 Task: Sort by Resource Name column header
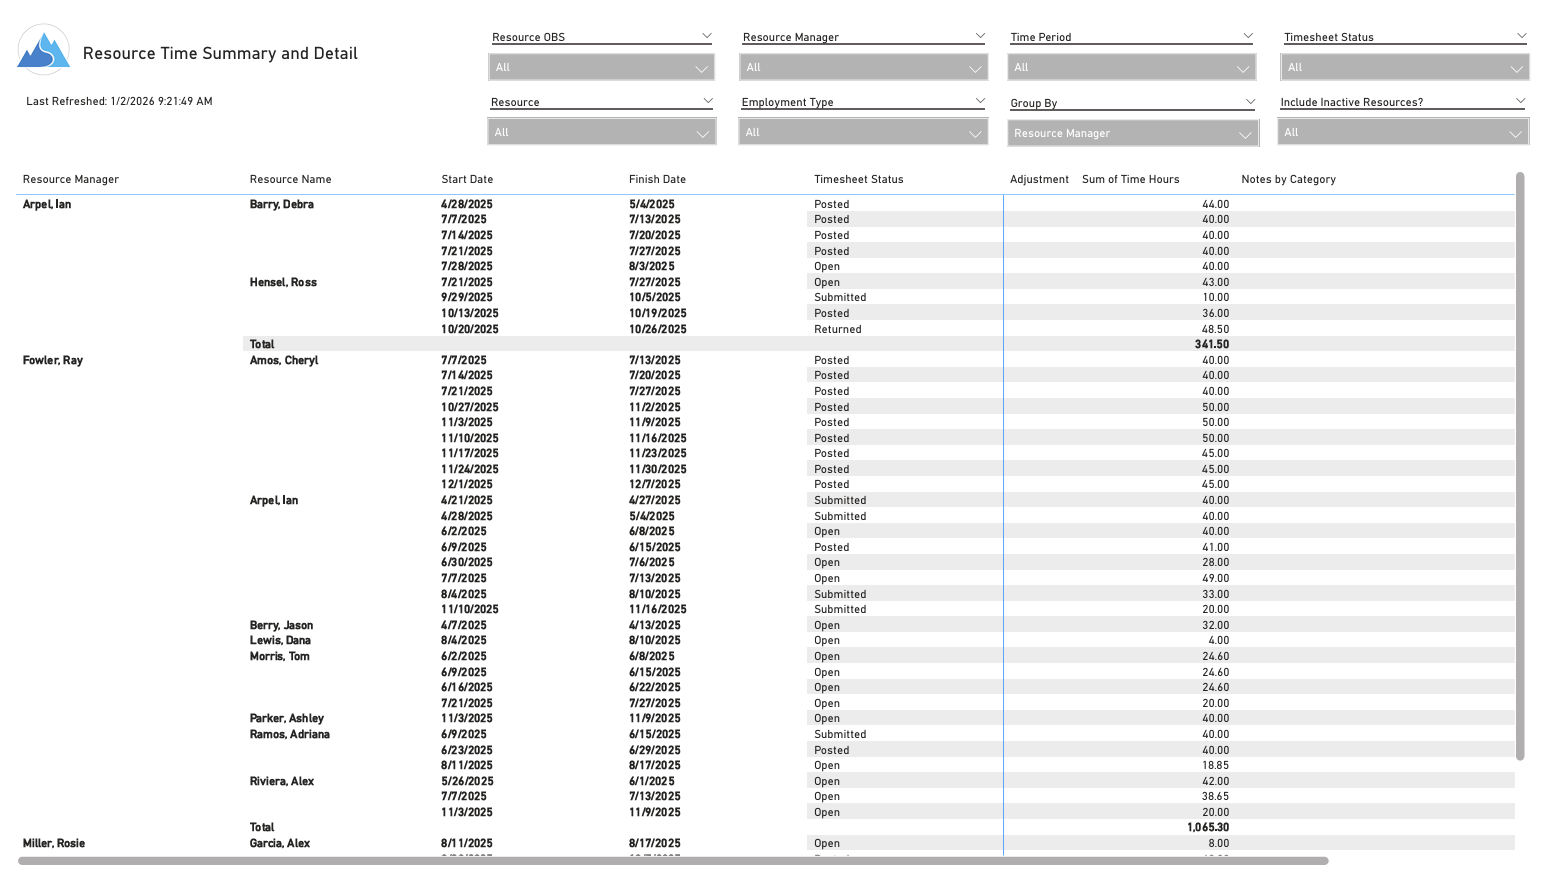point(290,179)
